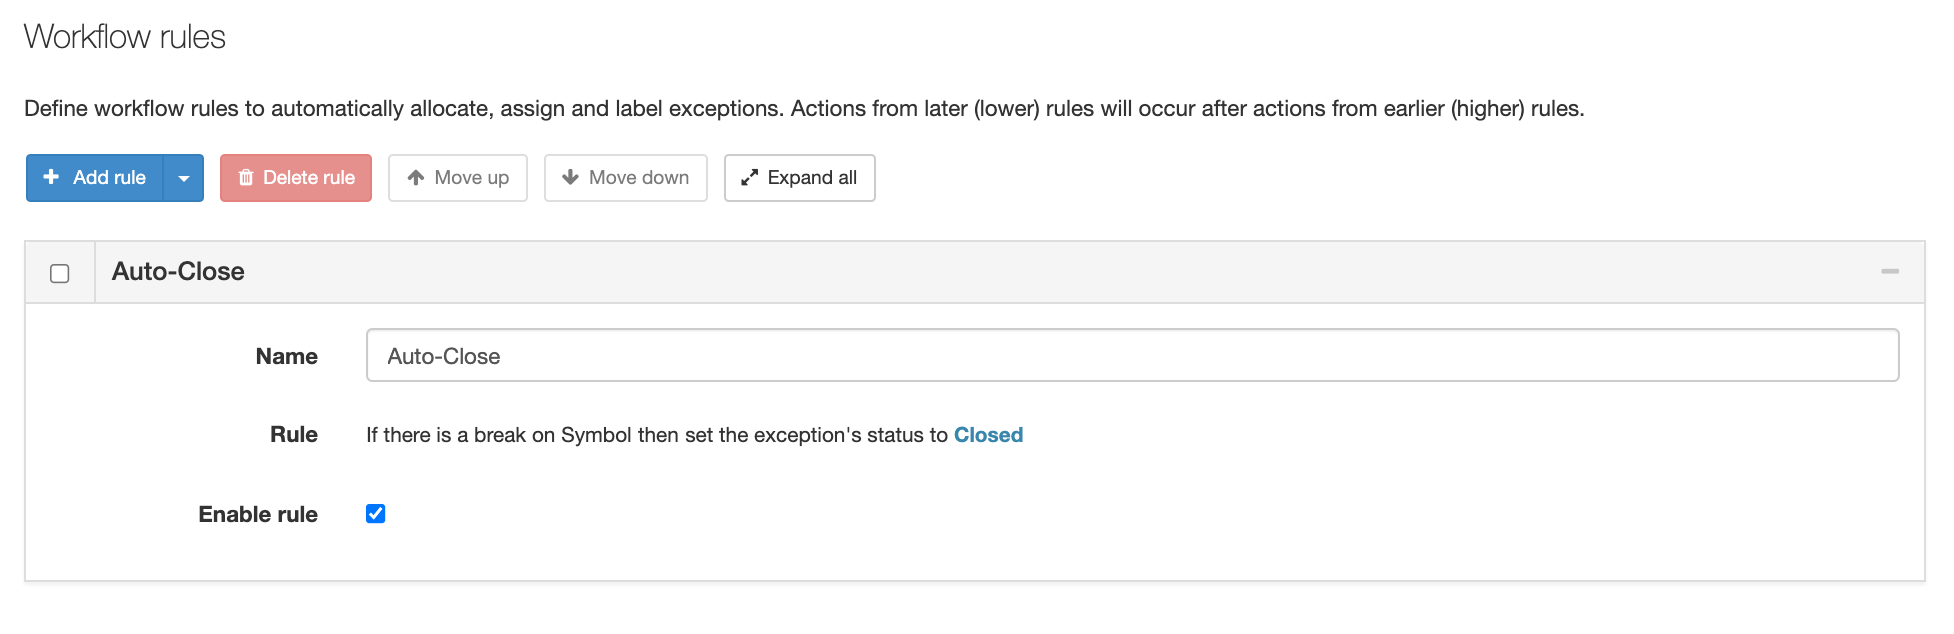This screenshot has width=1954, height=634.
Task: Click the trash icon on Delete rule
Action: click(246, 177)
